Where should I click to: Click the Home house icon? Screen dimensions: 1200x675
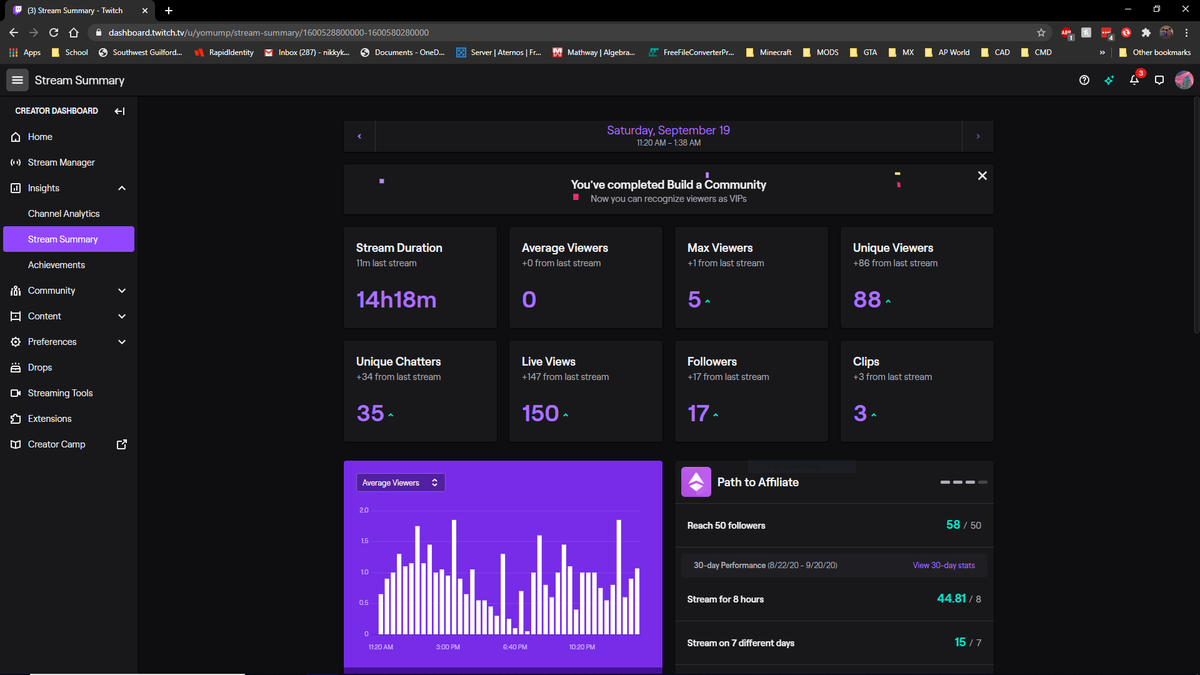pos(15,137)
